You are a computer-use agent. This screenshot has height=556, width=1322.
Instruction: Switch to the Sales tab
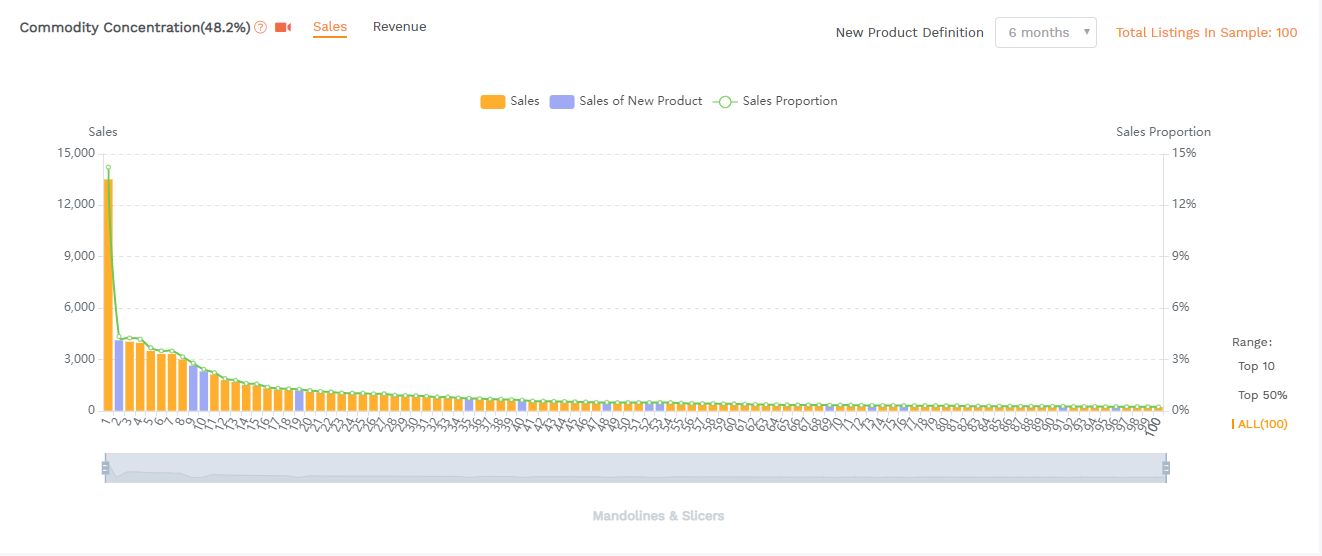[329, 27]
